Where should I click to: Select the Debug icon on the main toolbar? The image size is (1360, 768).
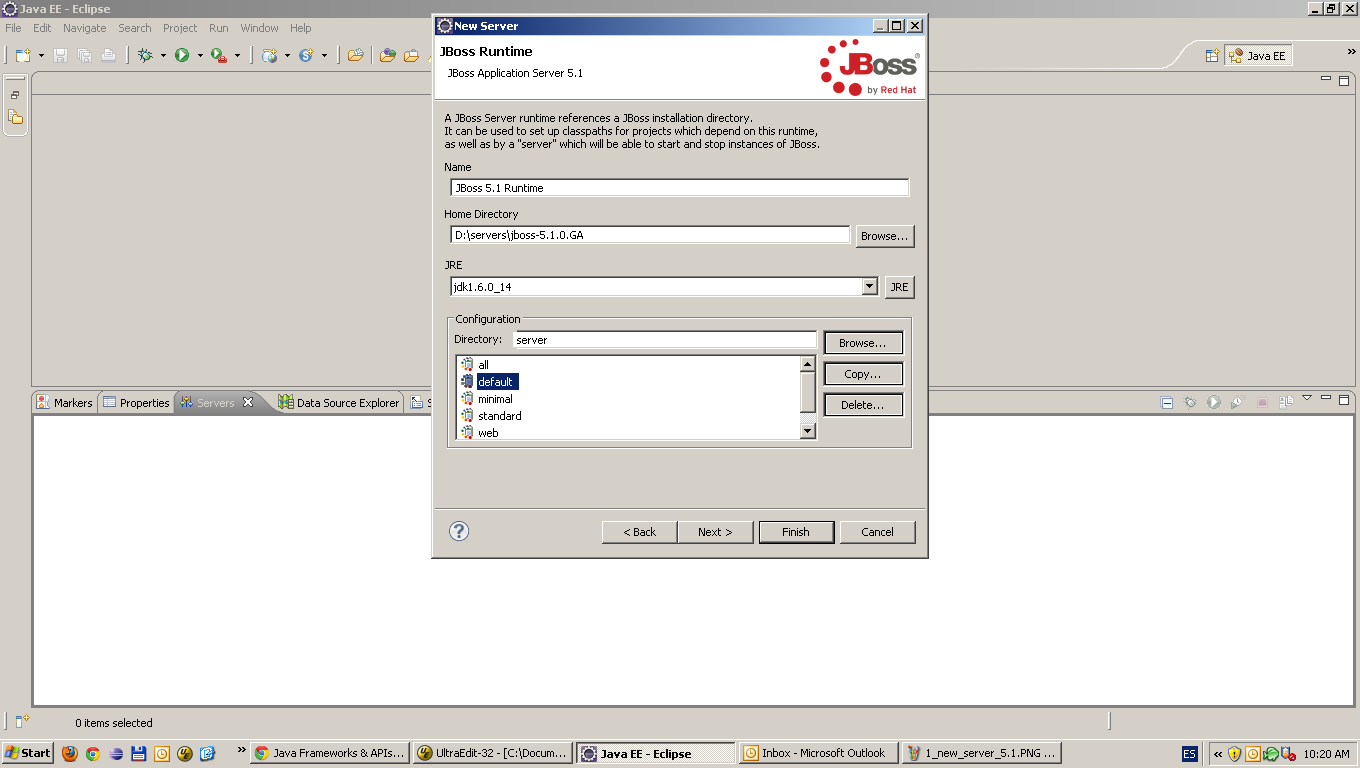[x=146, y=56]
